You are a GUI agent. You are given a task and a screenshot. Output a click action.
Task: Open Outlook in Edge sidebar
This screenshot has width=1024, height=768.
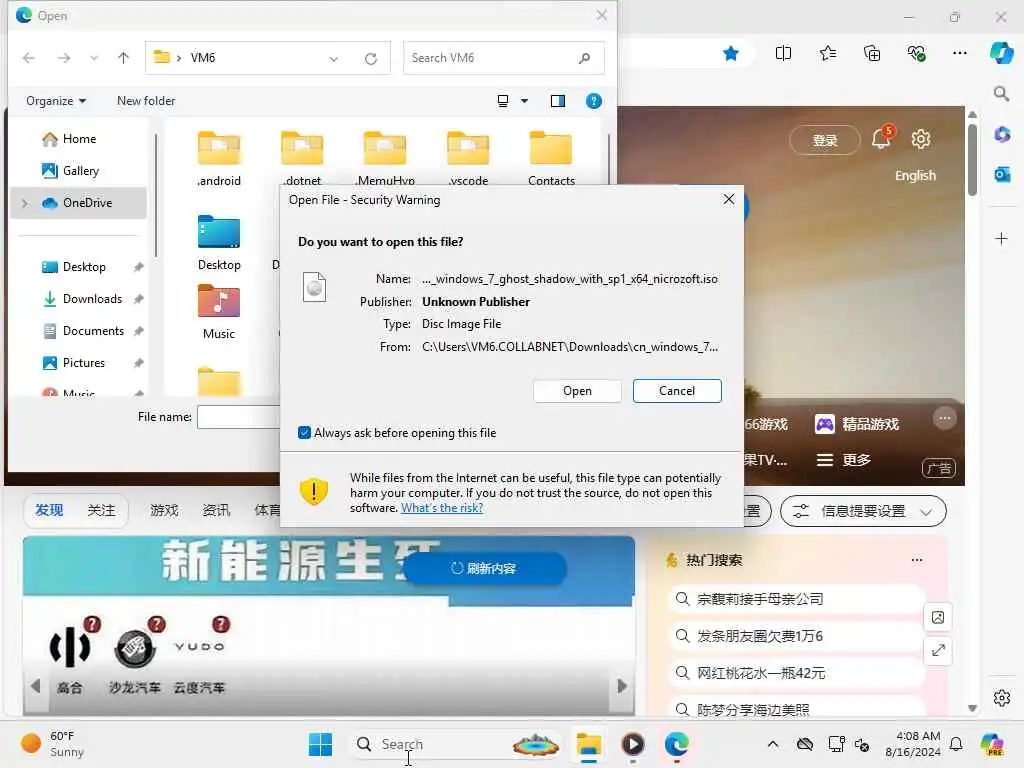(x=1002, y=174)
